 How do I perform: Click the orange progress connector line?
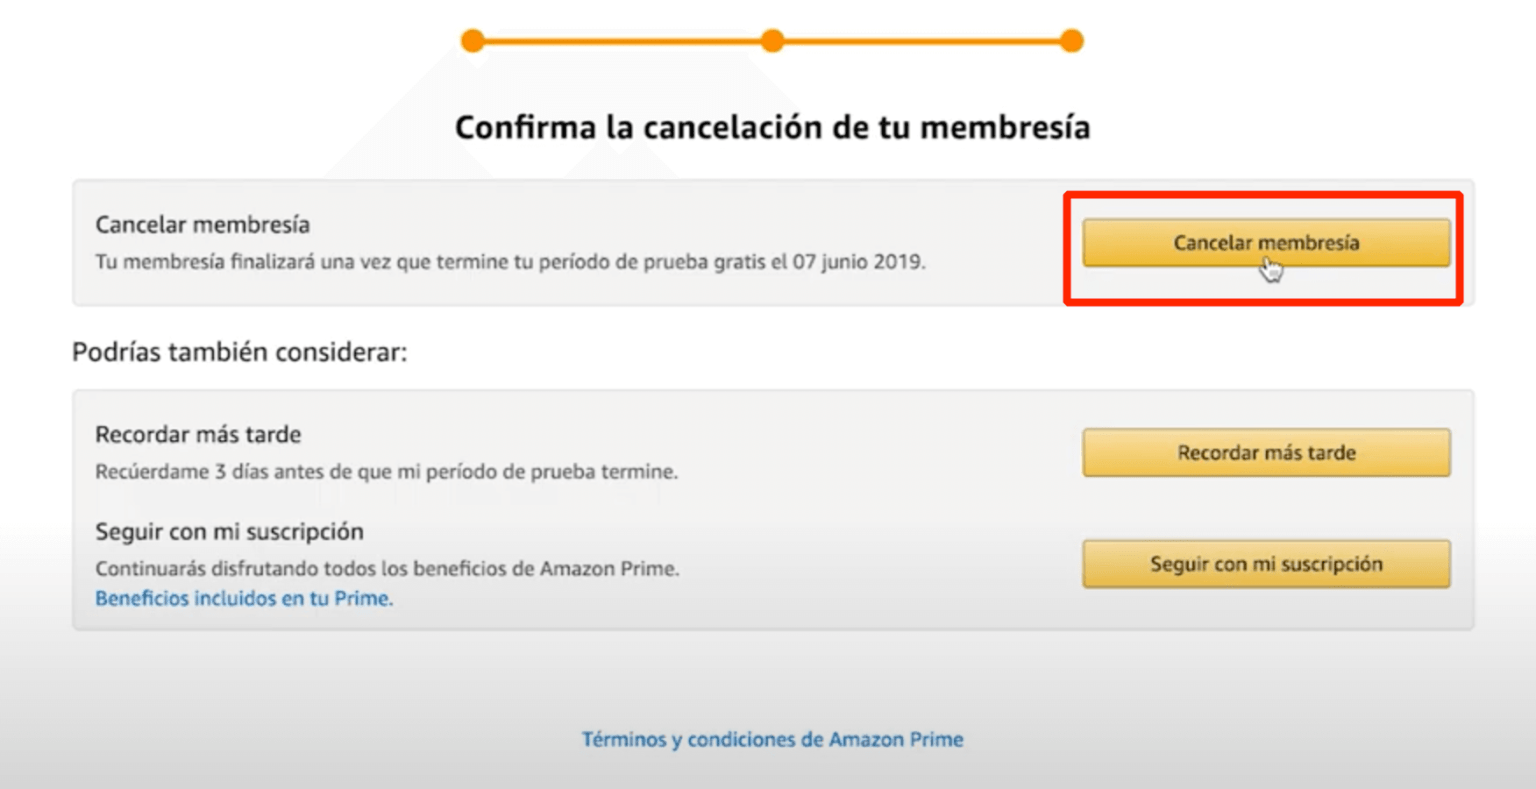(620, 41)
